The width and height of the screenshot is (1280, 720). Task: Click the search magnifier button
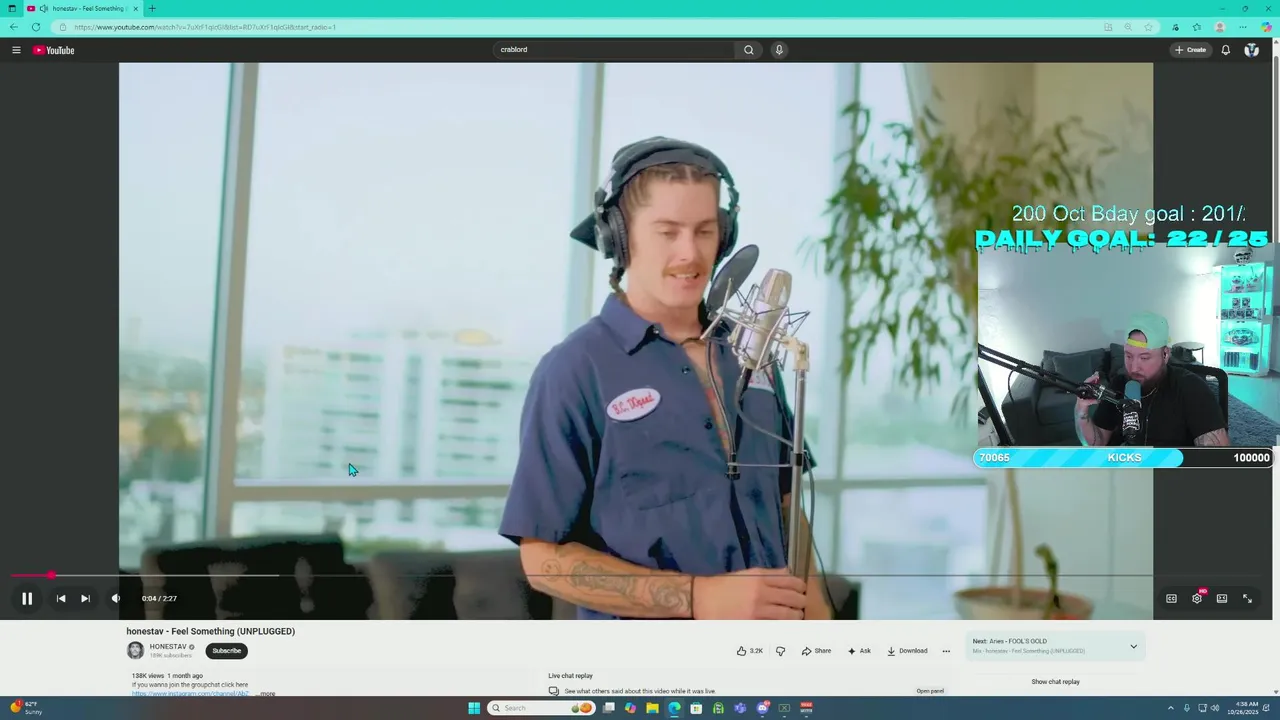point(748,50)
